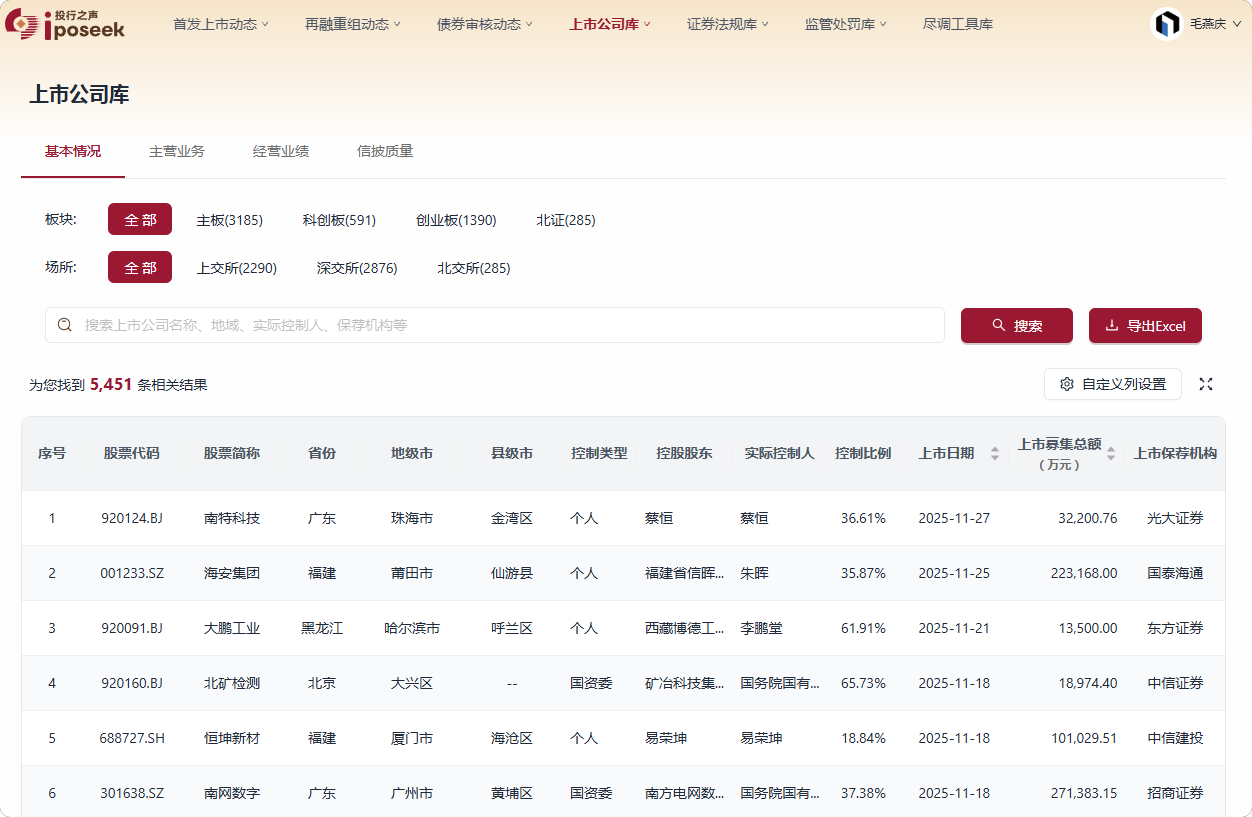This screenshot has height=817, width=1252.
Task: Select the 创业板(1390) board filter
Action: [456, 220]
